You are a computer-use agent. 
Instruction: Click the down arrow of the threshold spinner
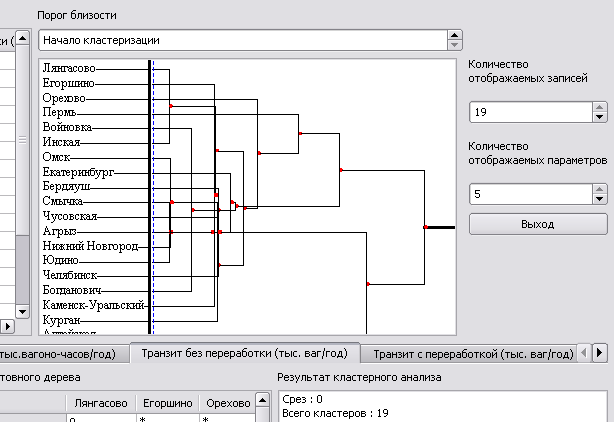(x=455, y=45)
